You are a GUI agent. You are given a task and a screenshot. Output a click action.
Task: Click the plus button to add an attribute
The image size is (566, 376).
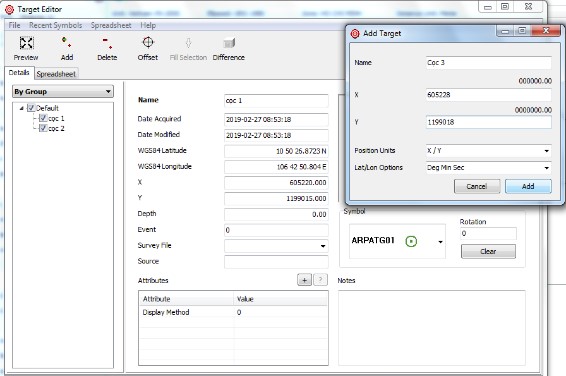point(304,280)
